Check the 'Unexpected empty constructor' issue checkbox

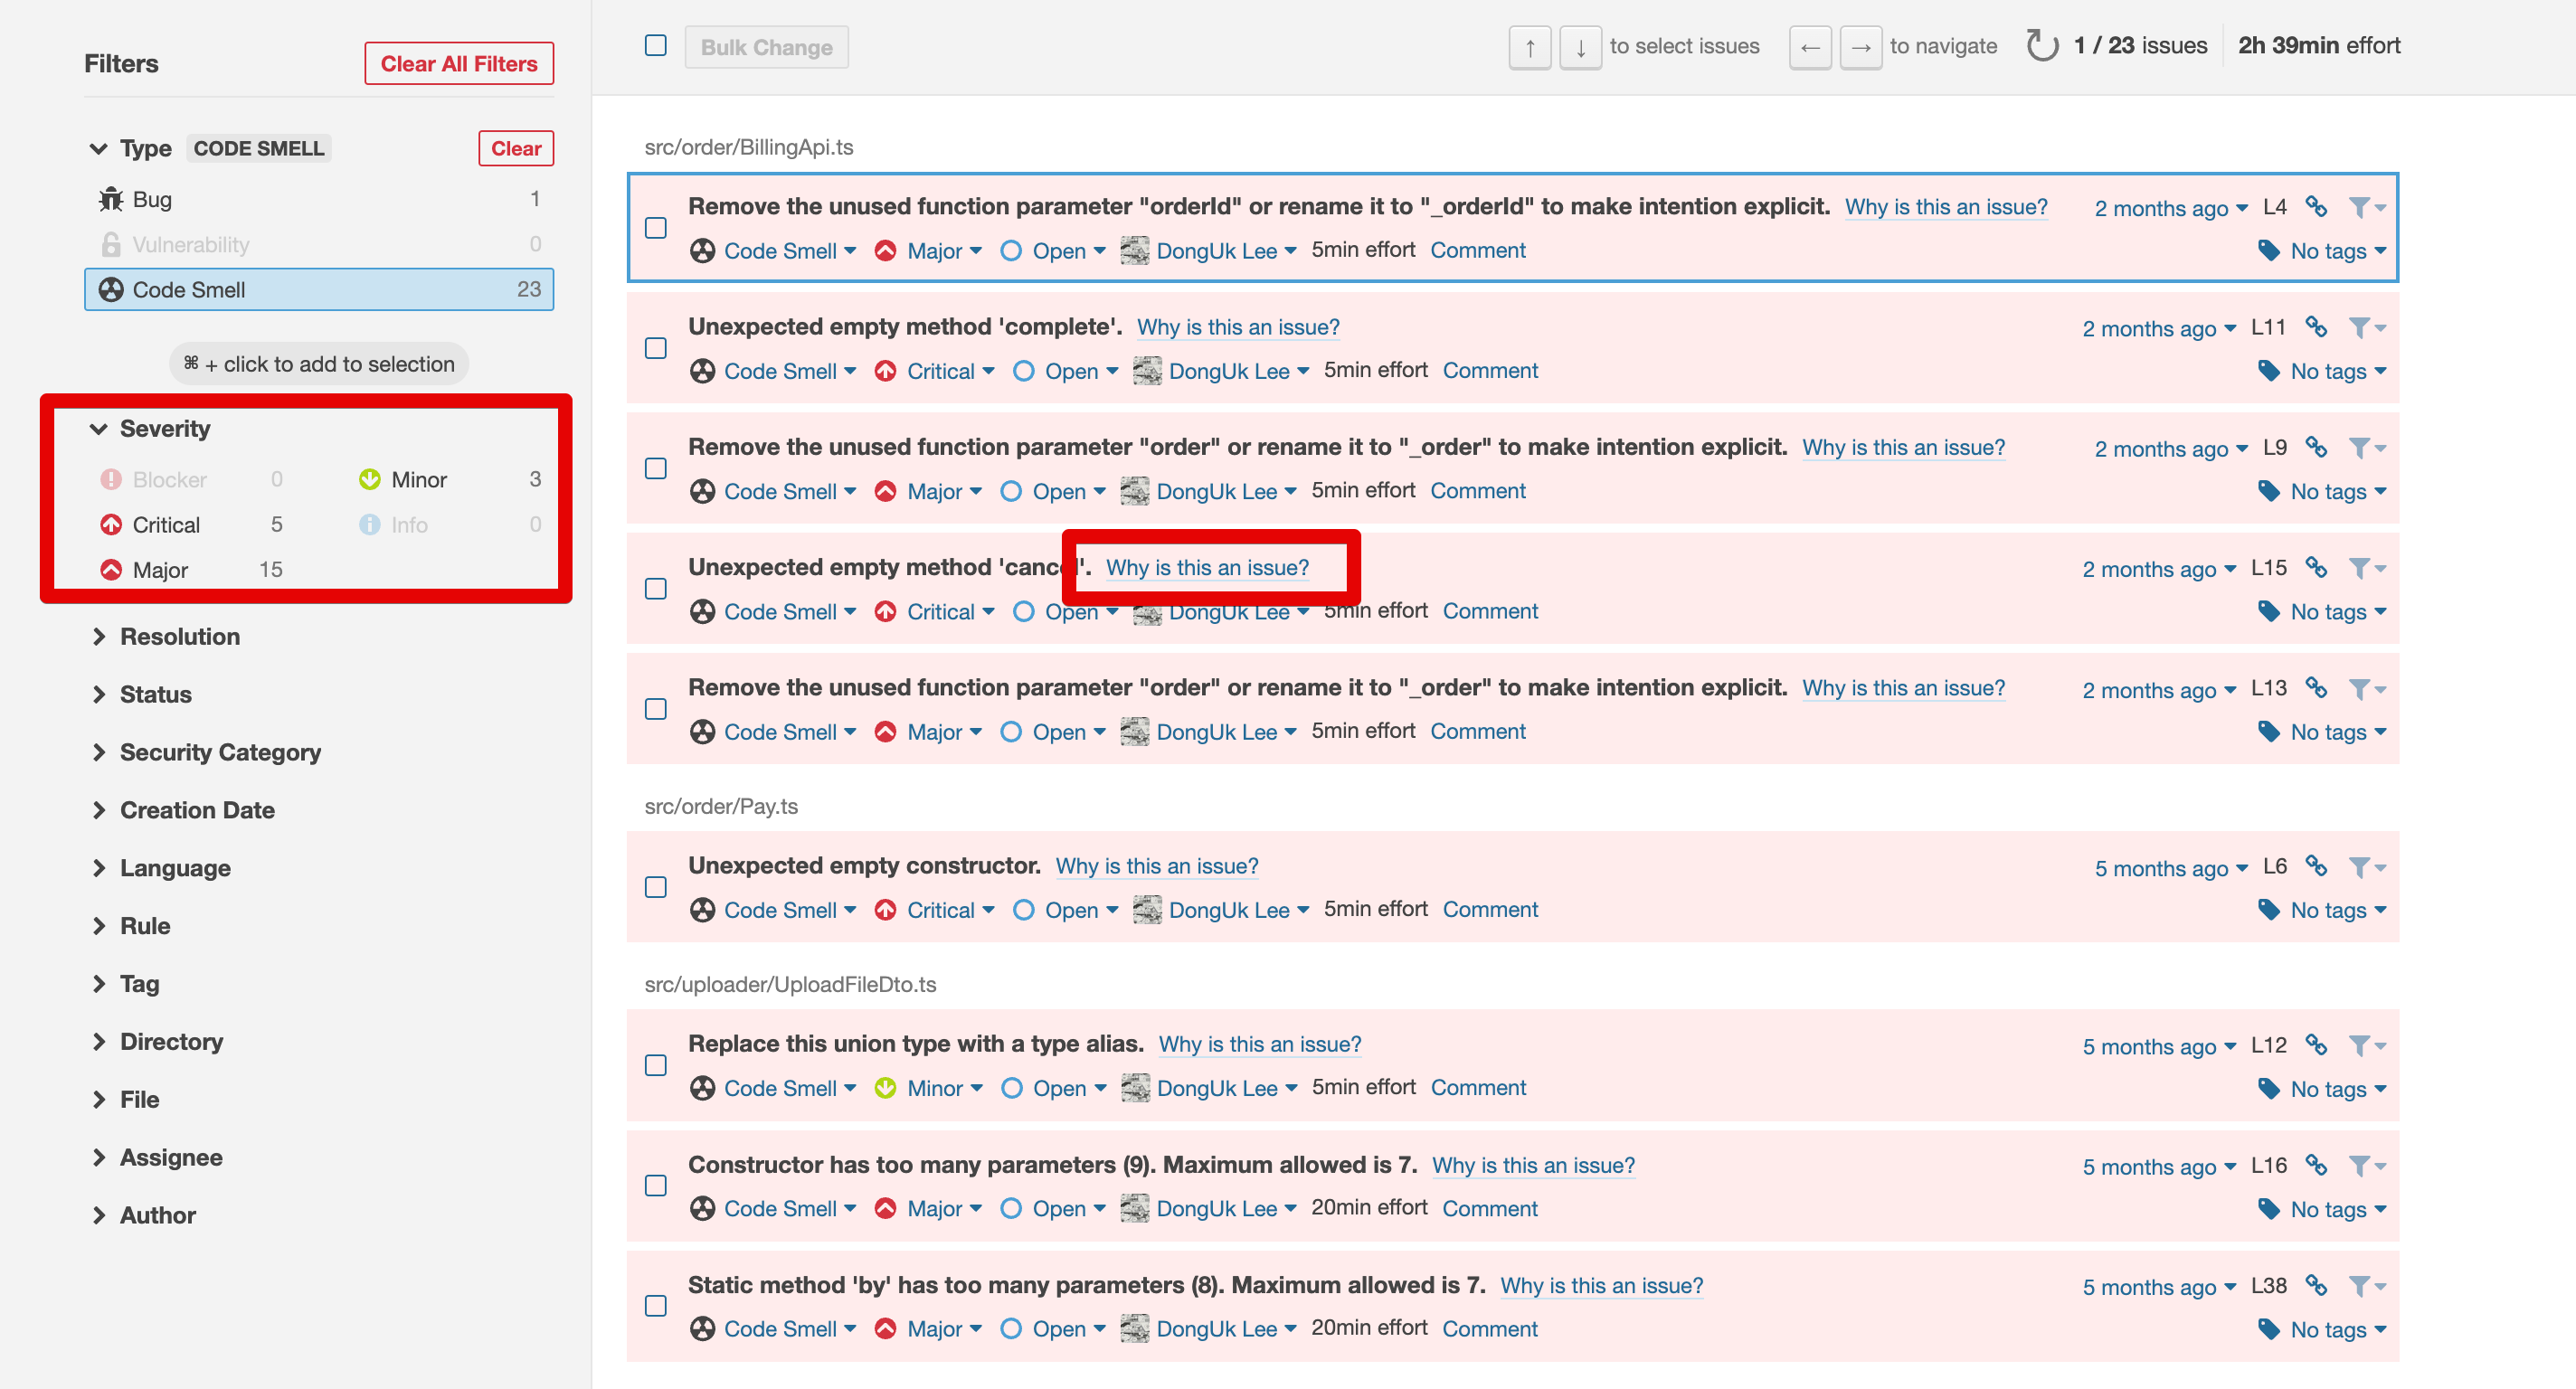coord(656,887)
